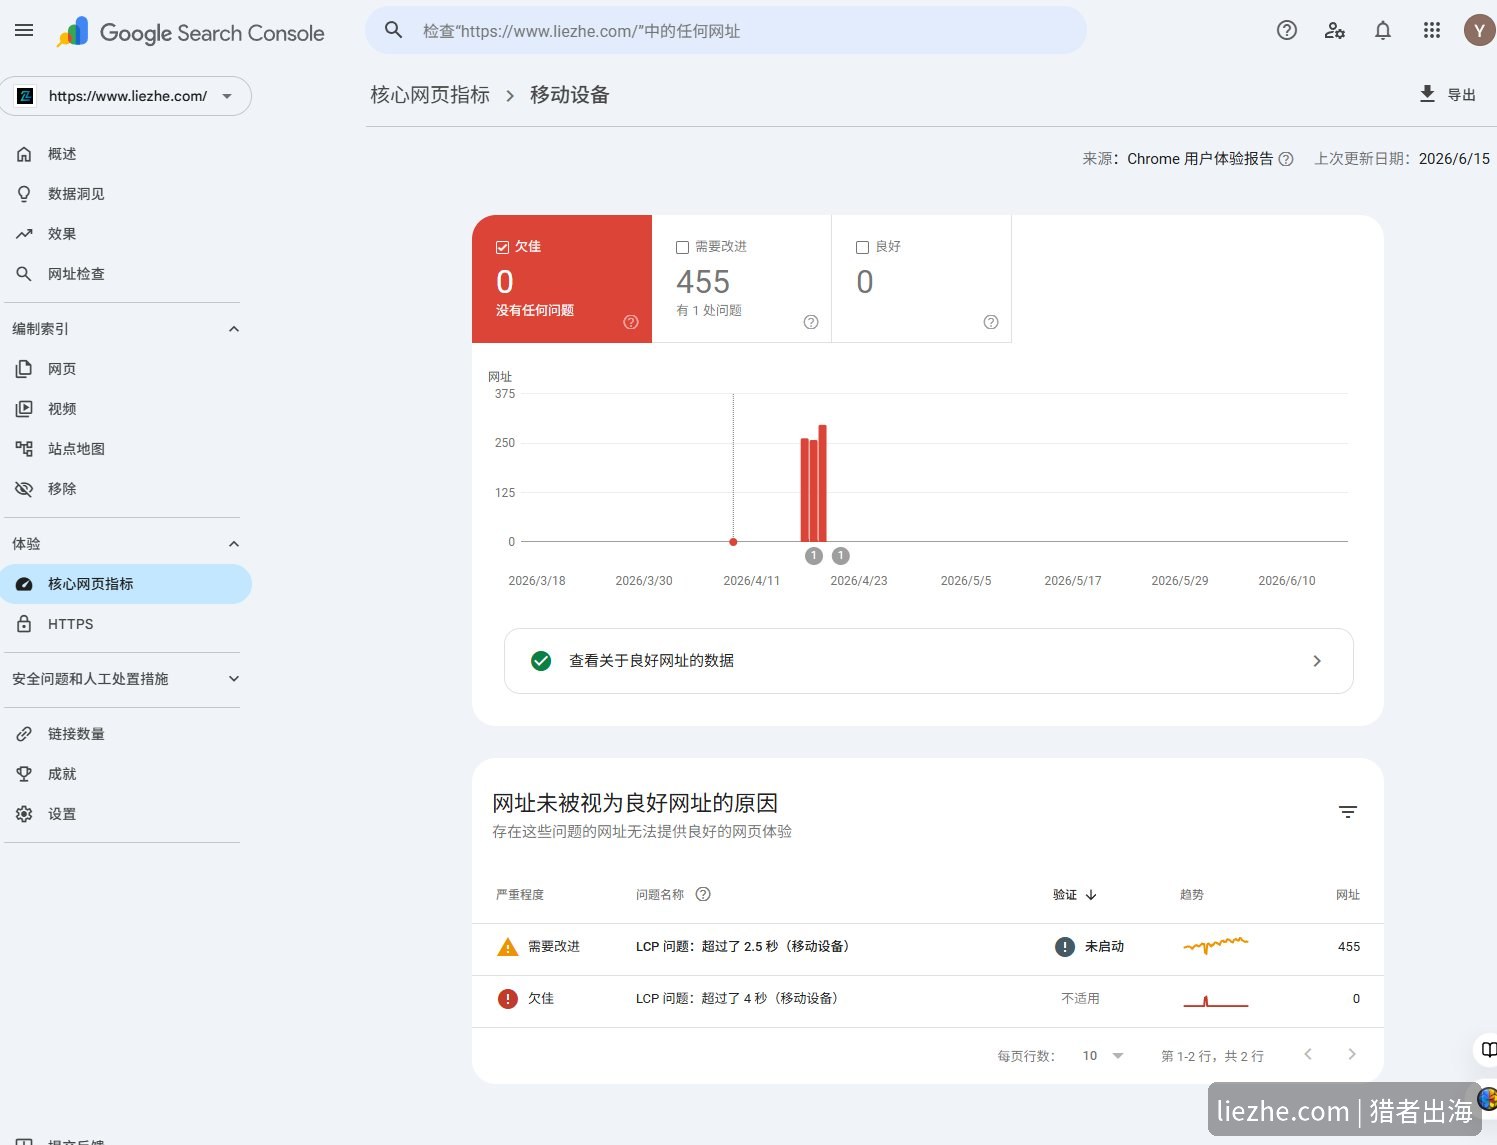Click the red bars in the chart
Viewport: 1497px width, 1145px height.
point(814,484)
